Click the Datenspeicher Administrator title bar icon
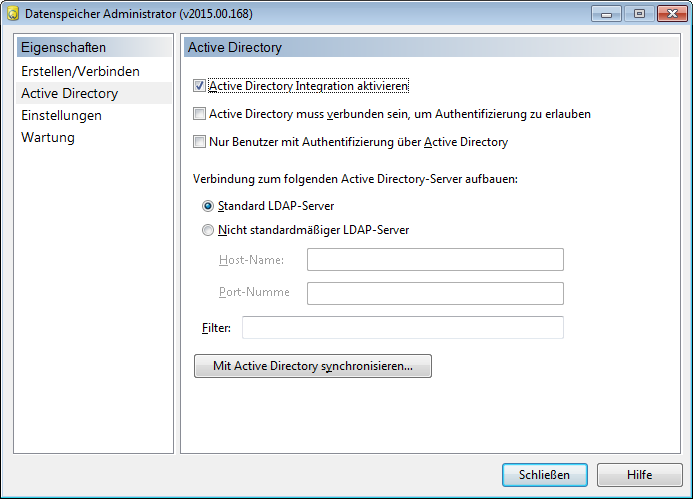 [x=13, y=14]
